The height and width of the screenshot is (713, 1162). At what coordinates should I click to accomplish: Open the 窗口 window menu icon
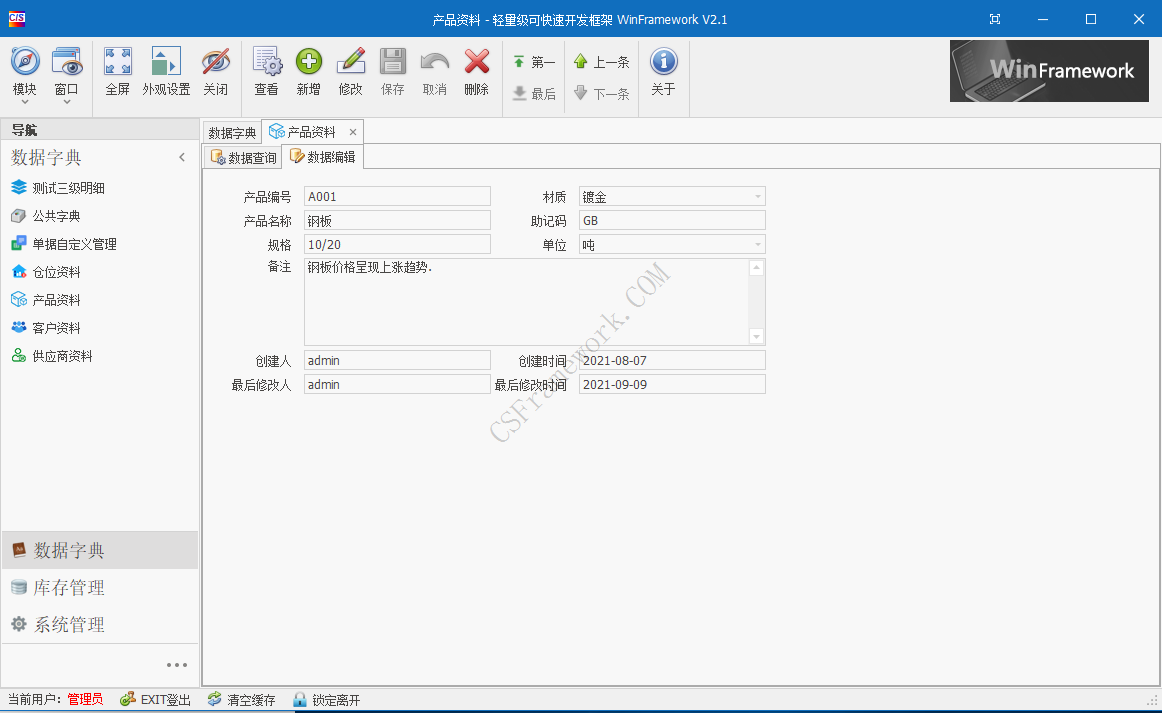[66, 62]
